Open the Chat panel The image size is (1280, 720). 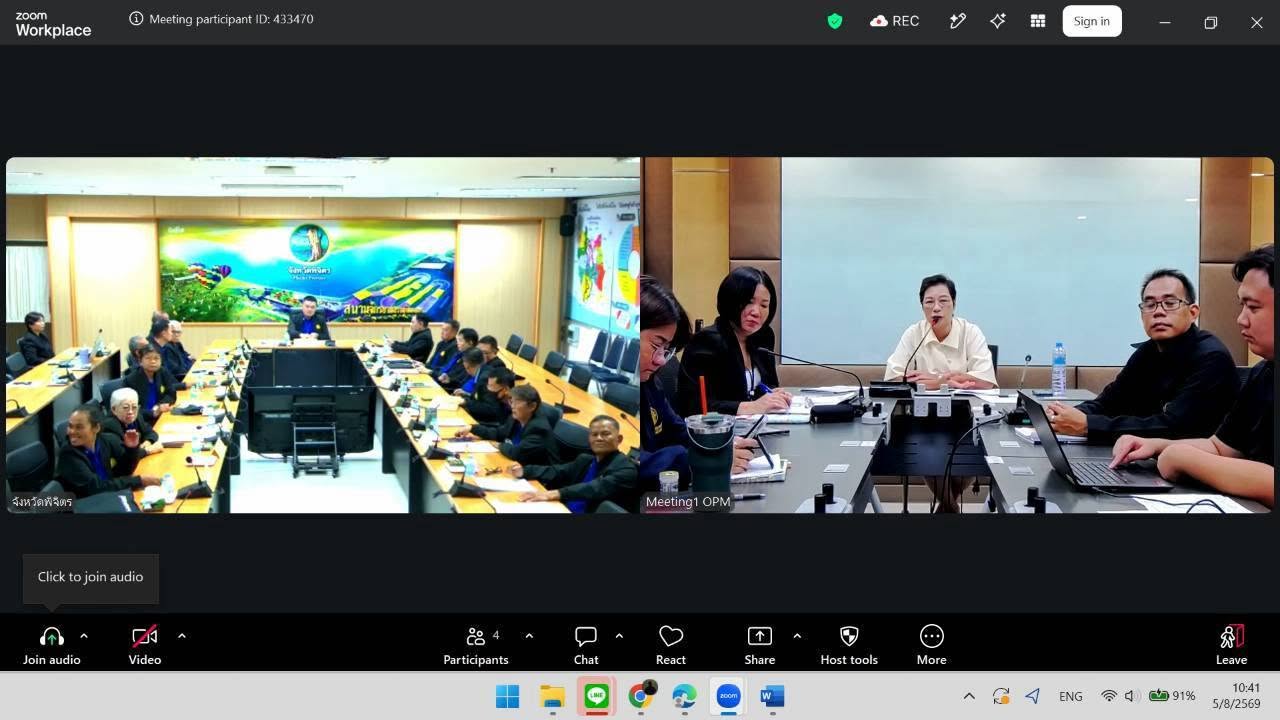(x=586, y=645)
